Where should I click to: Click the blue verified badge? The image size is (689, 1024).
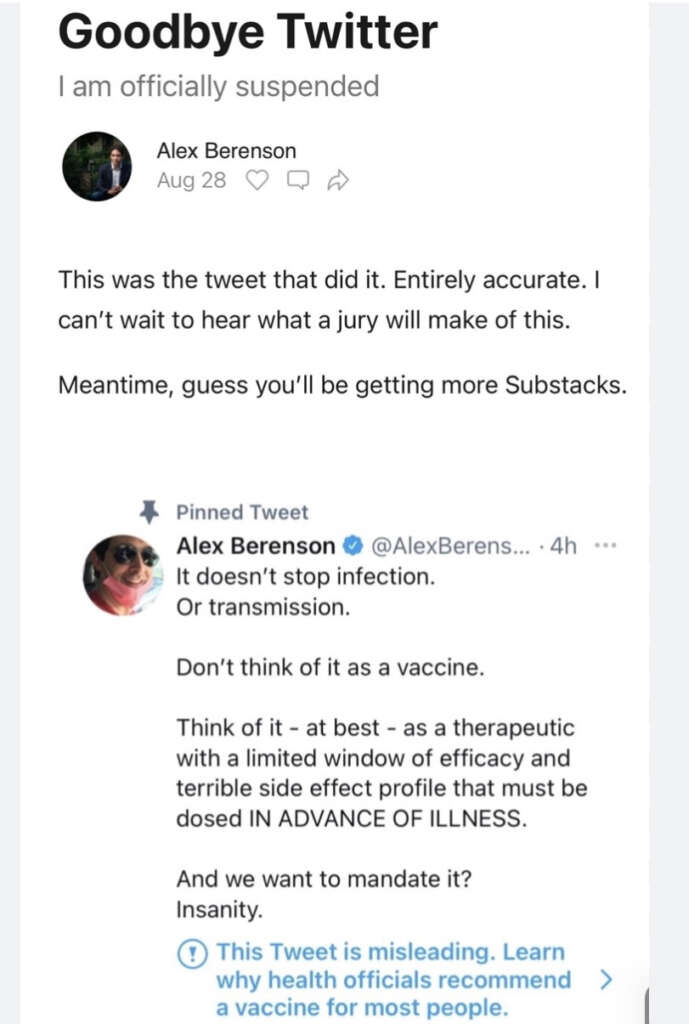[x=352, y=546]
